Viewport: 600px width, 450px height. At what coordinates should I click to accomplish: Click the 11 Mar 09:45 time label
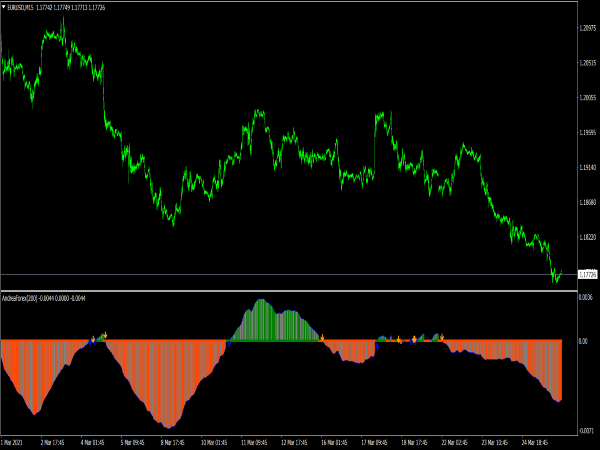[x=254, y=443]
